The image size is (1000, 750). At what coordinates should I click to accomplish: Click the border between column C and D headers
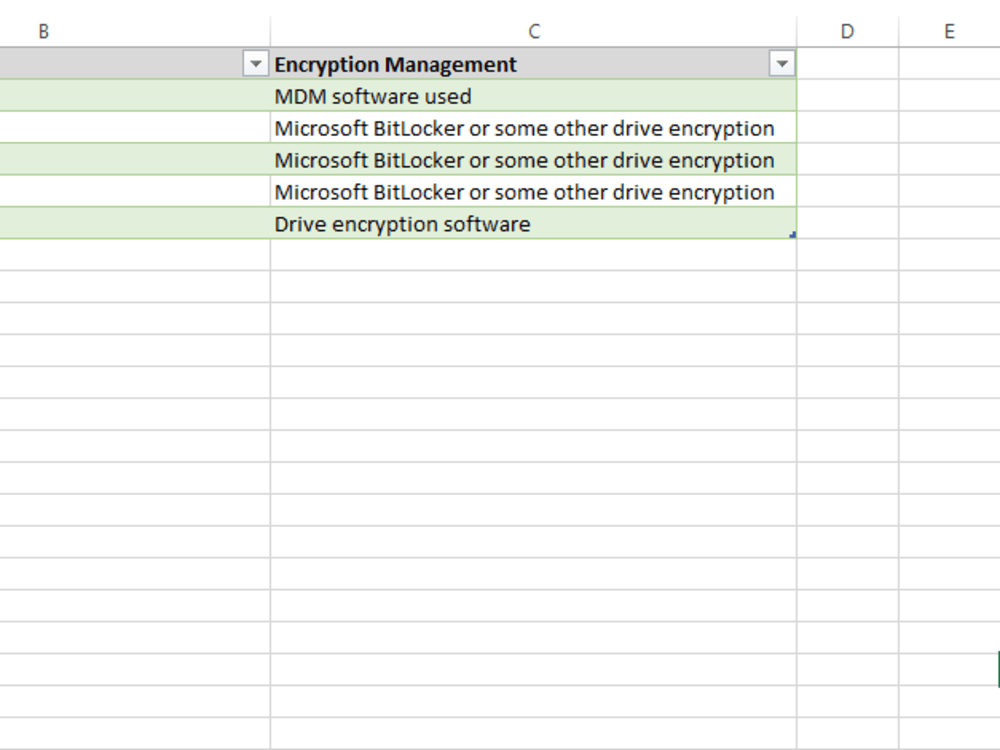point(797,31)
